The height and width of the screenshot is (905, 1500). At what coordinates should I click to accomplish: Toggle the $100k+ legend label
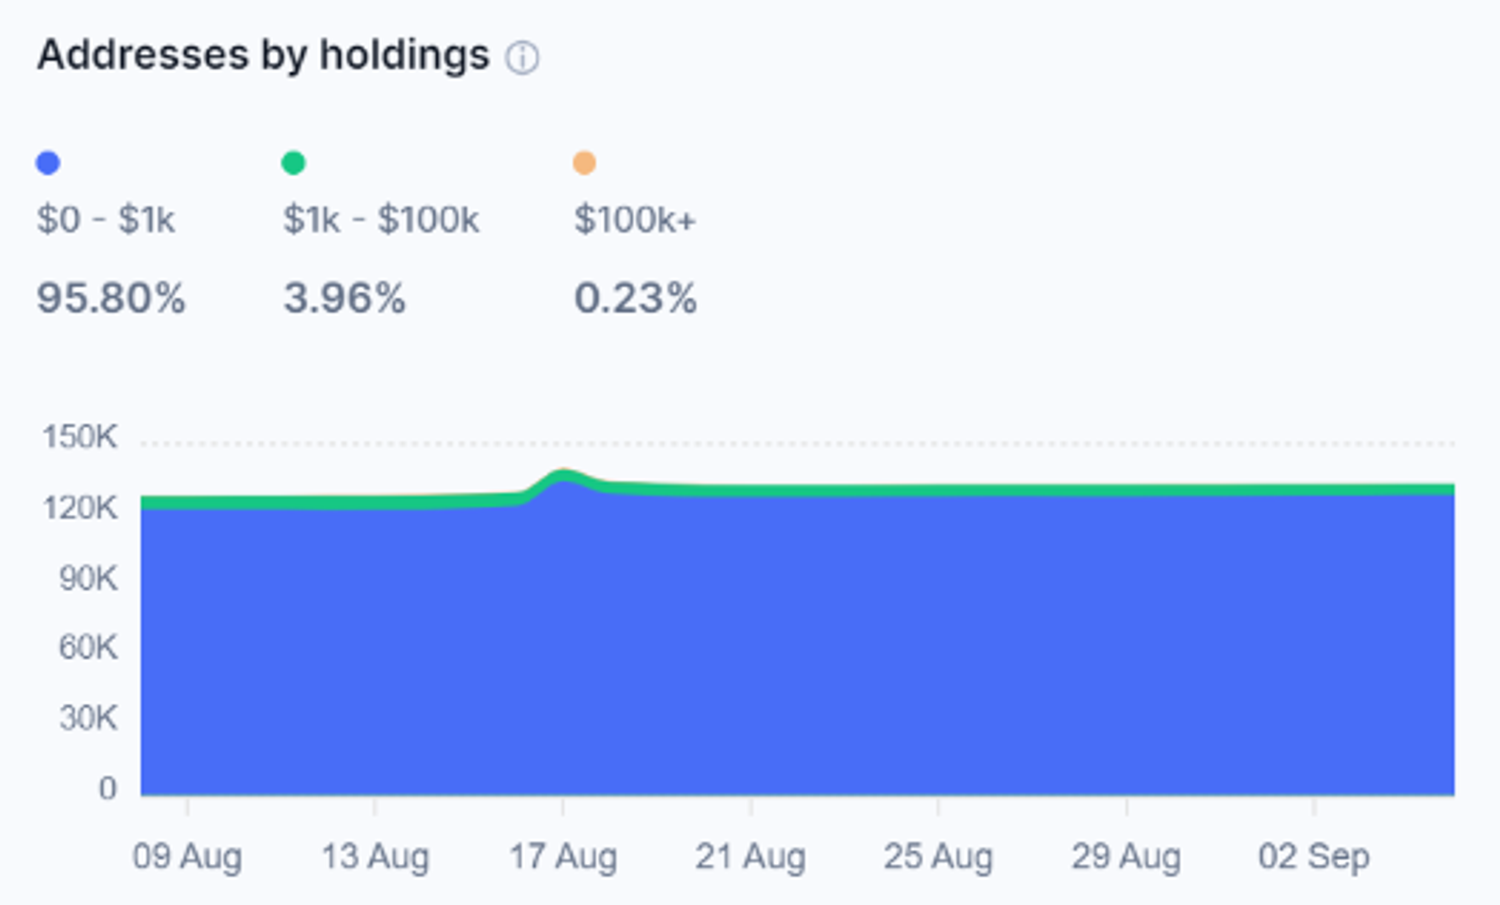(x=634, y=219)
